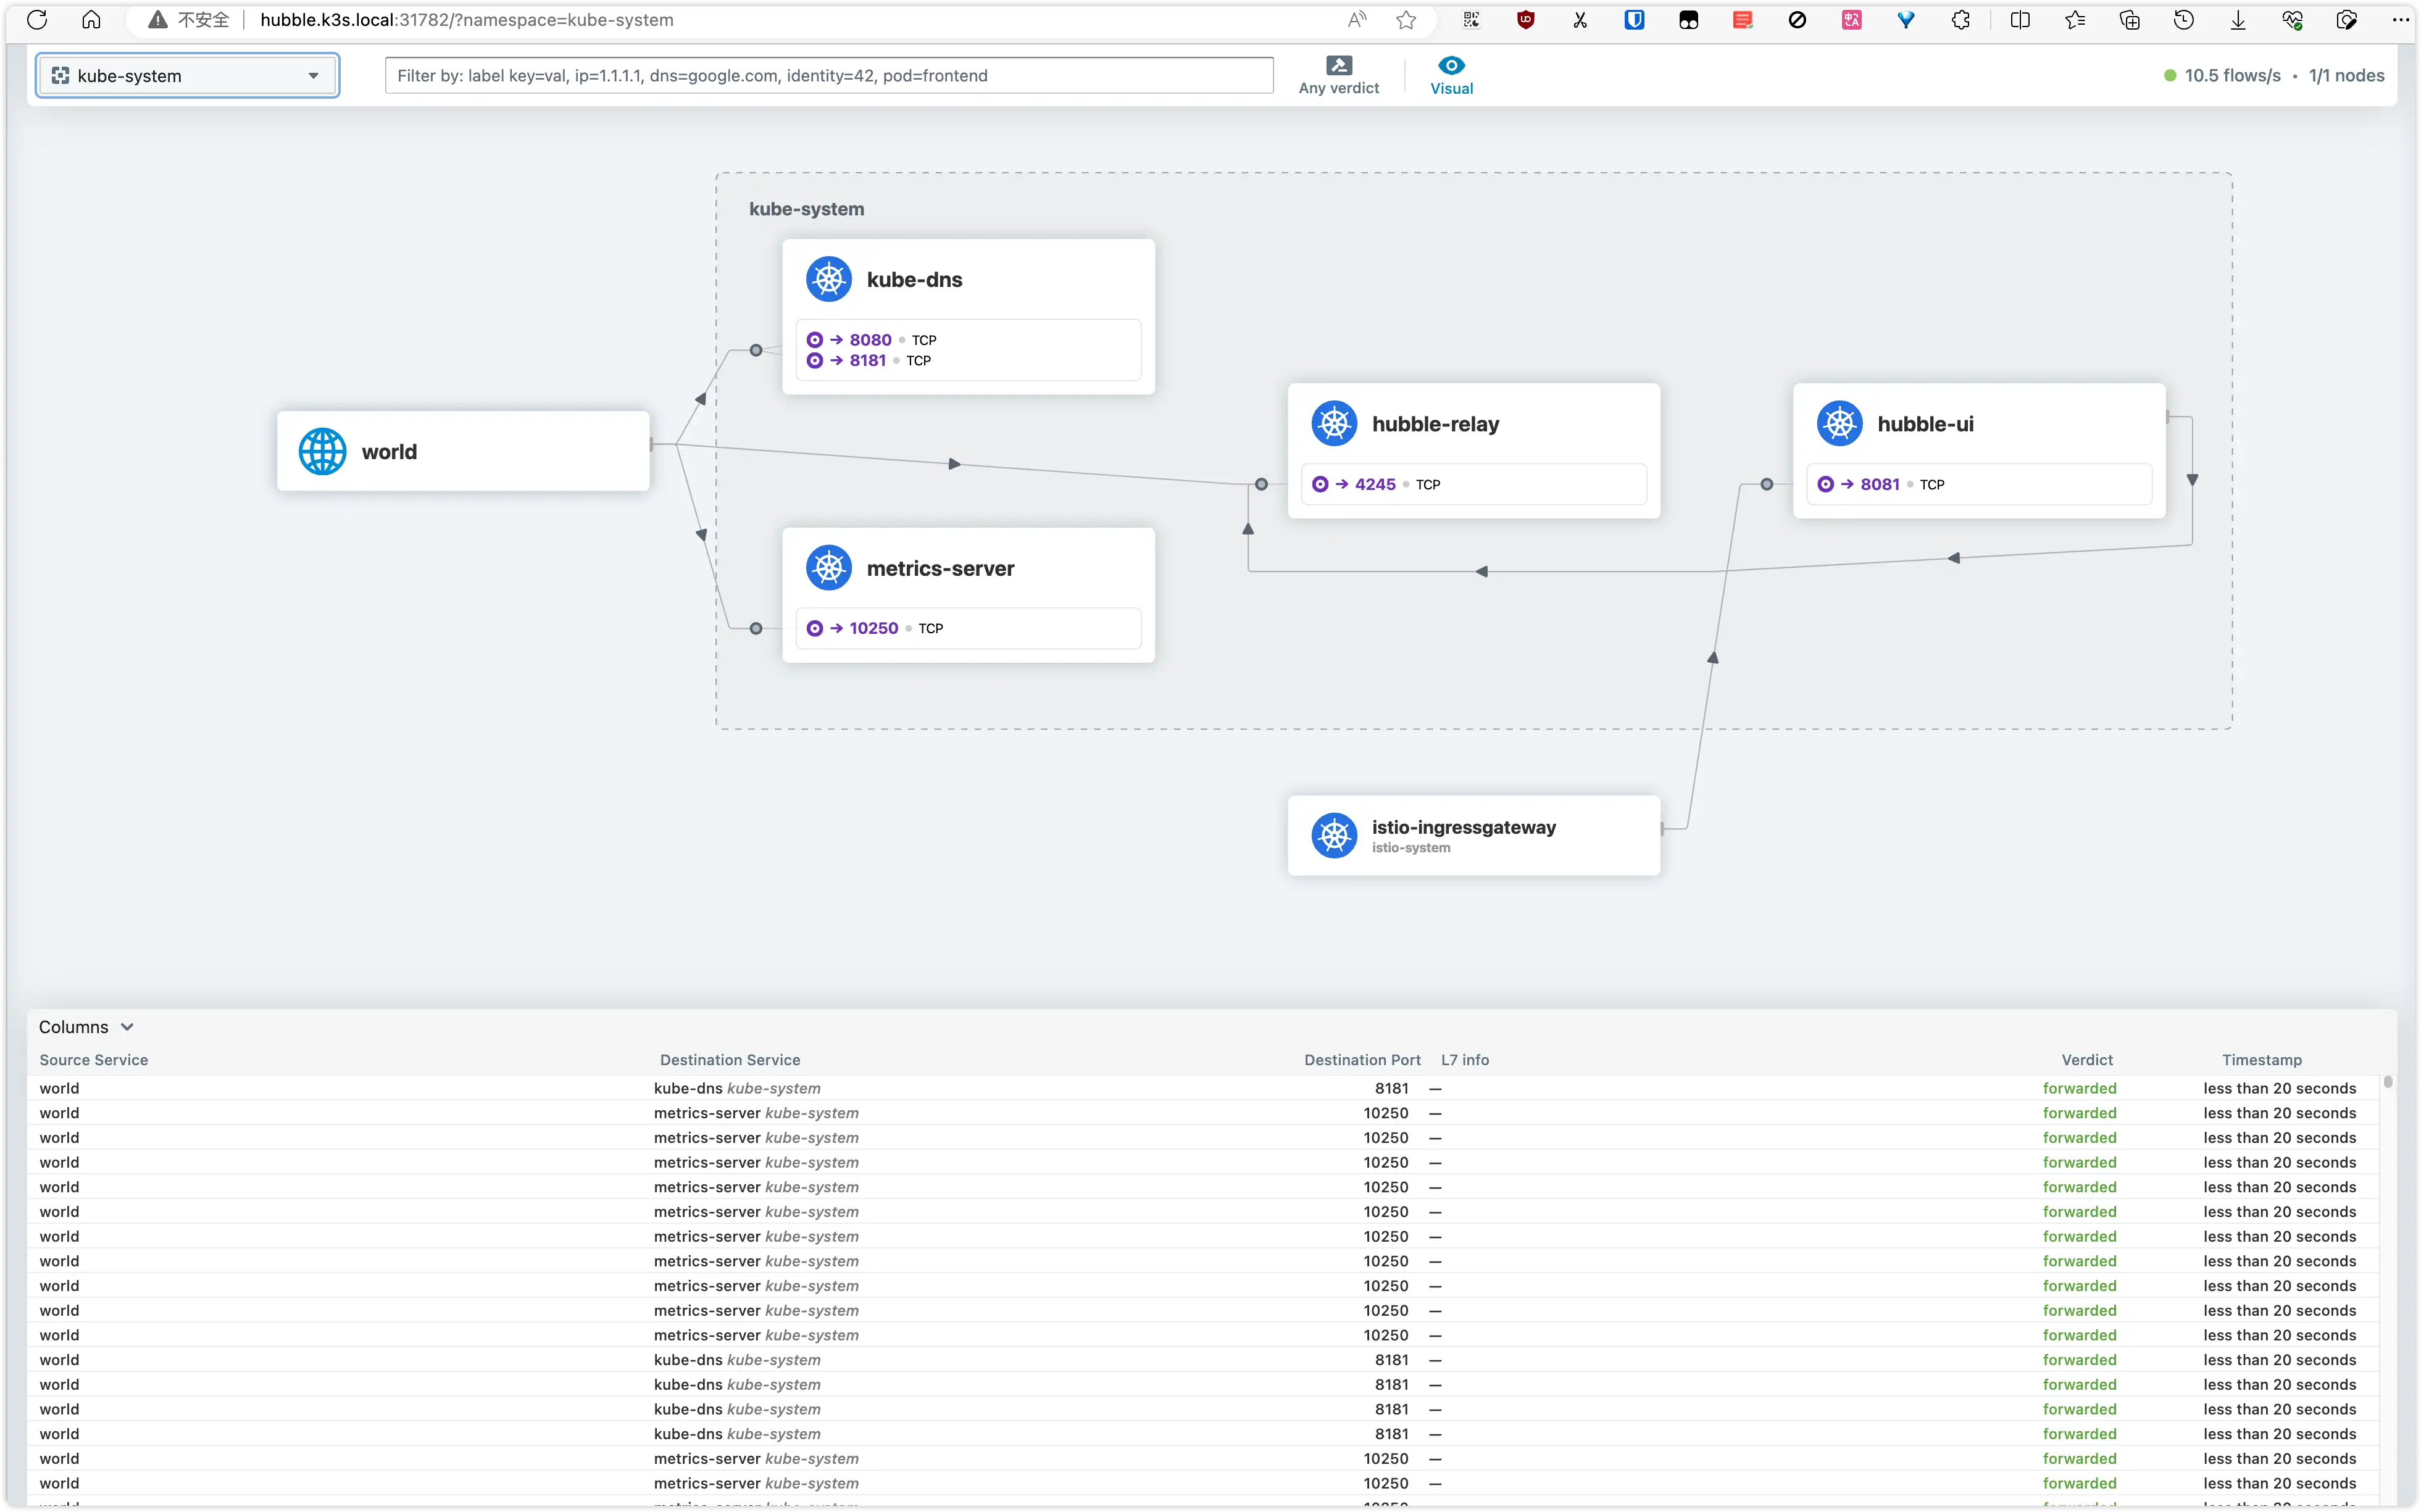Screen dimensions: 2421x1512
Task: Reload the page with the refresh icon
Action: [x=37, y=20]
